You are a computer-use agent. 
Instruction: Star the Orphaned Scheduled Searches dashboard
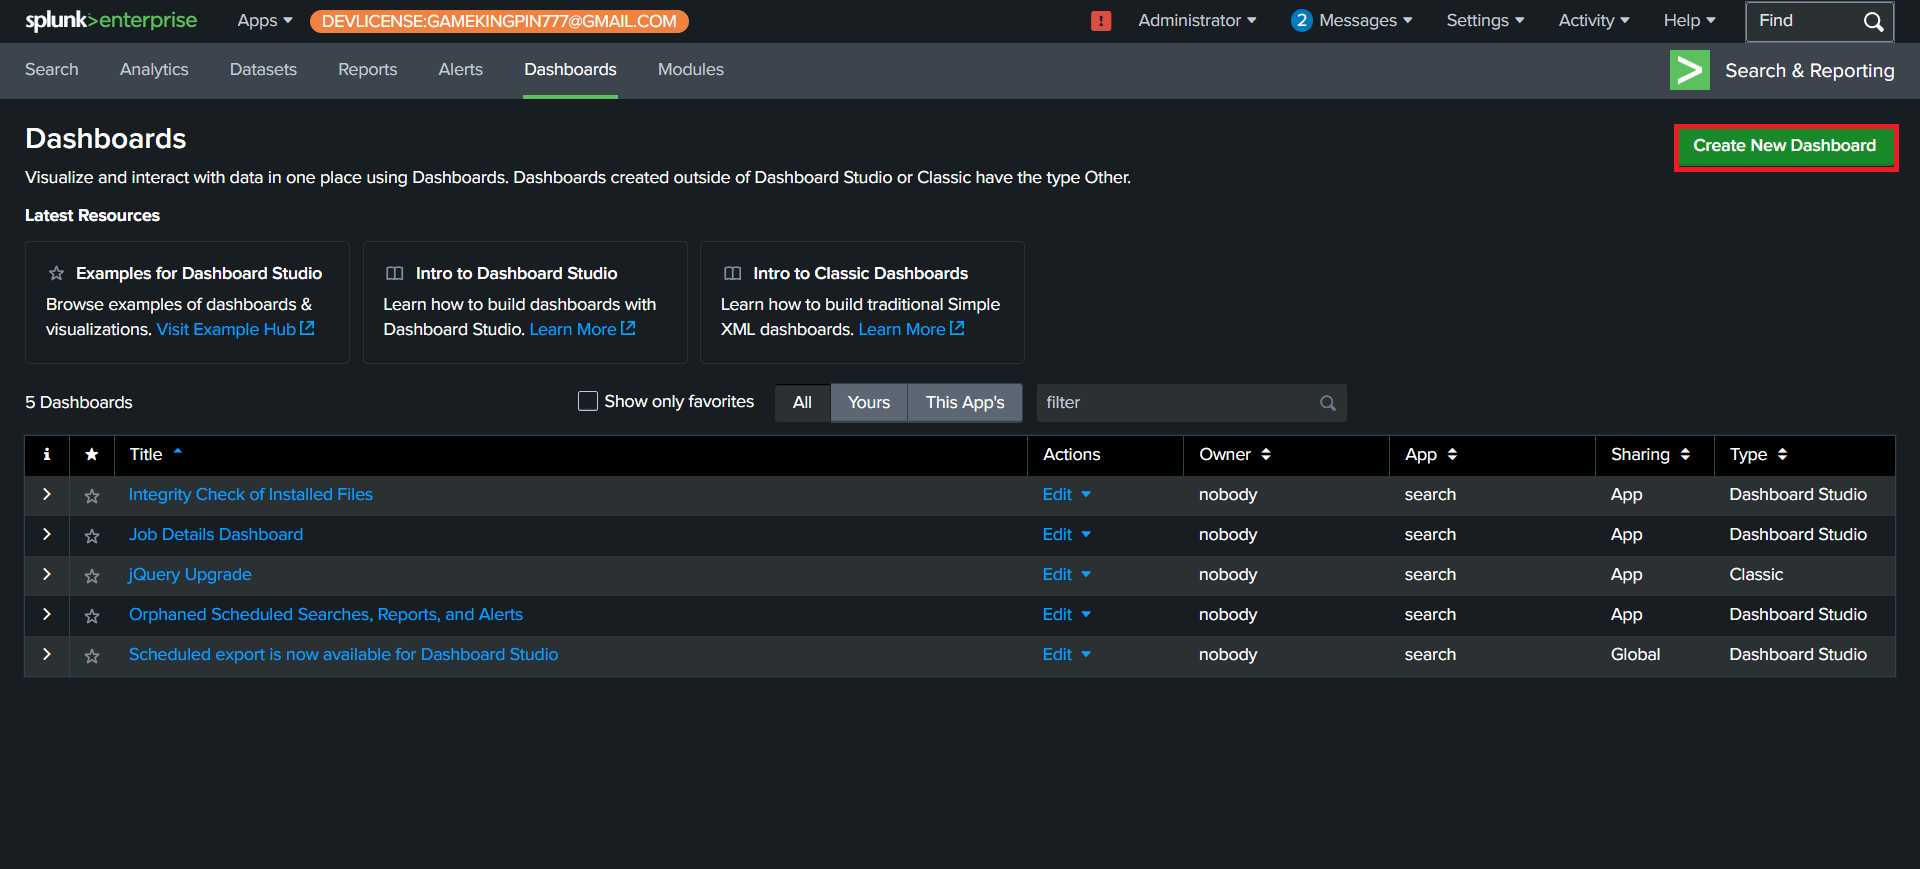[92, 616]
